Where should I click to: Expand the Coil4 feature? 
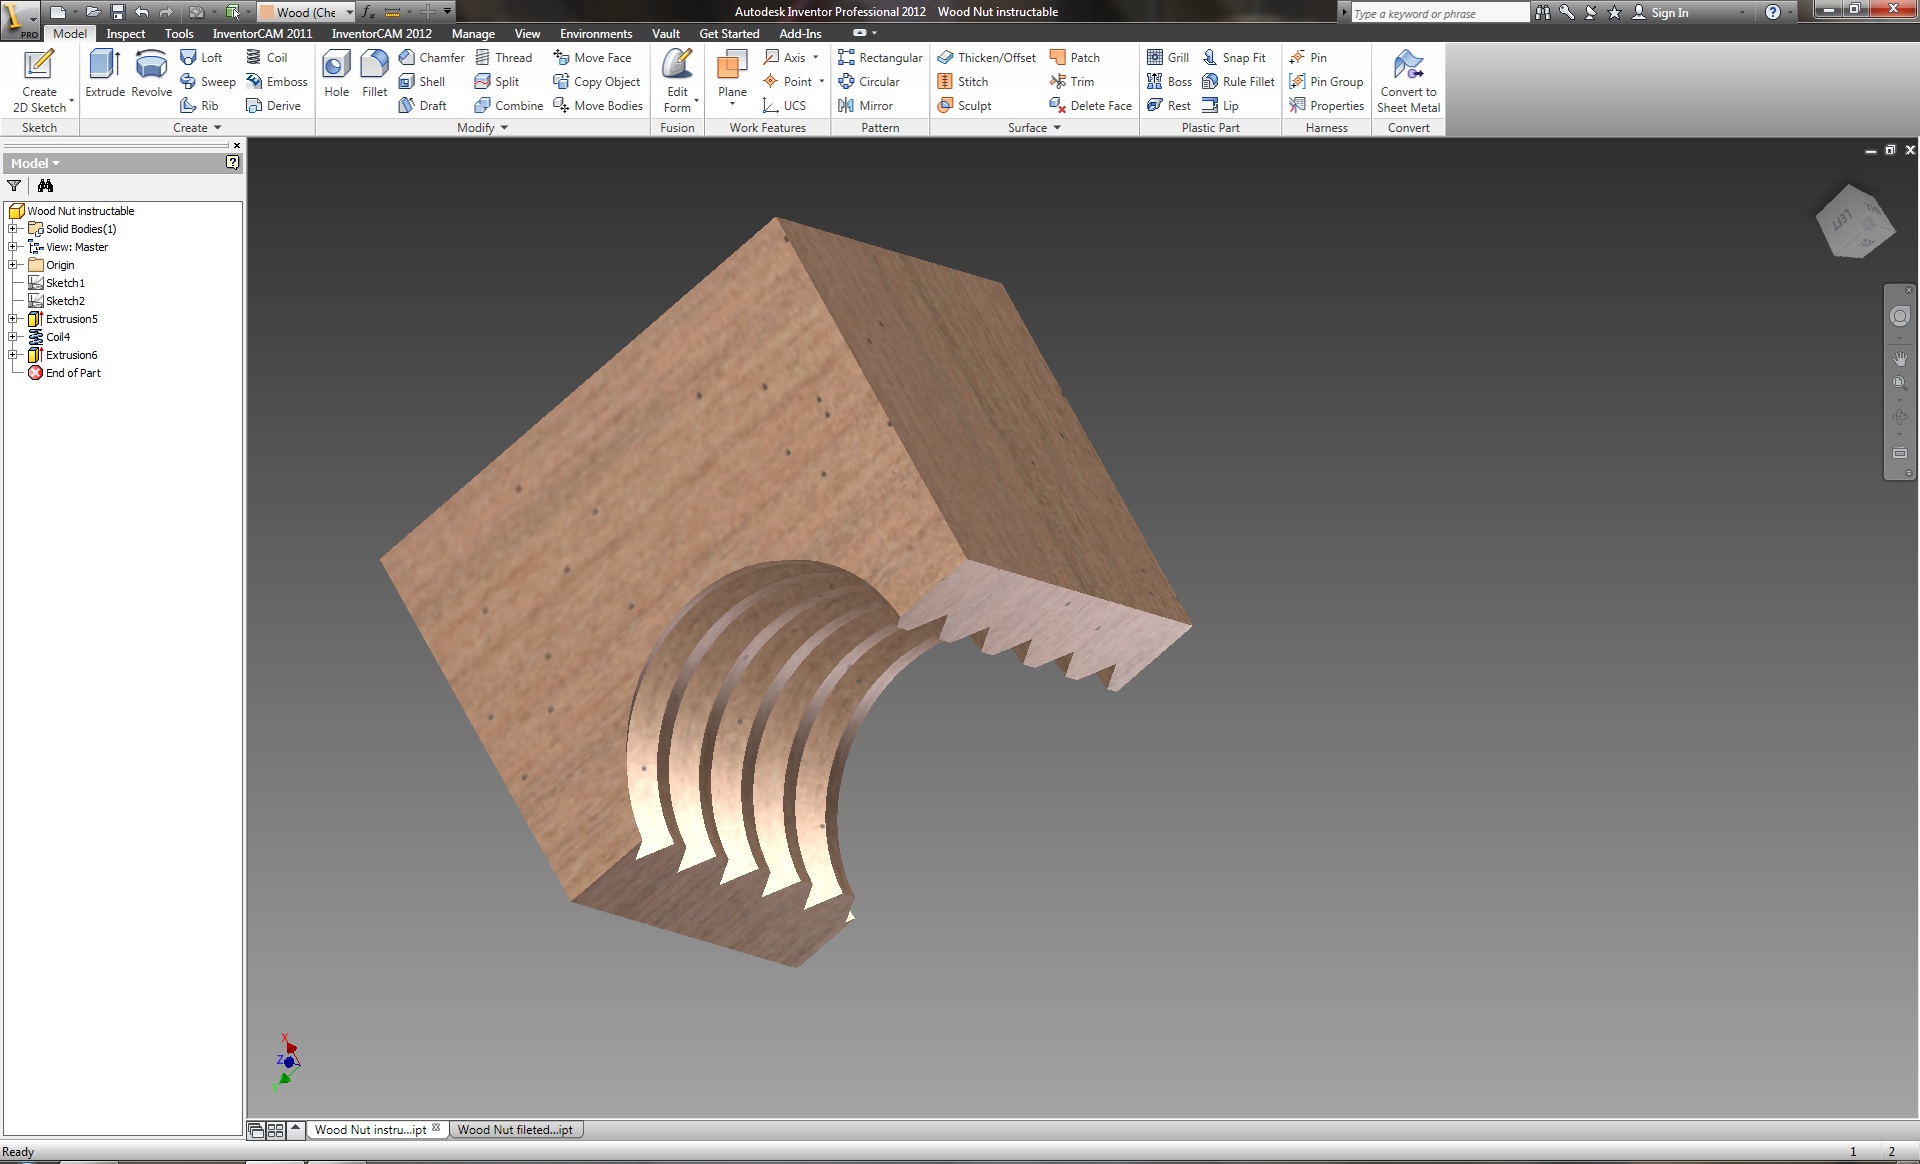point(13,337)
